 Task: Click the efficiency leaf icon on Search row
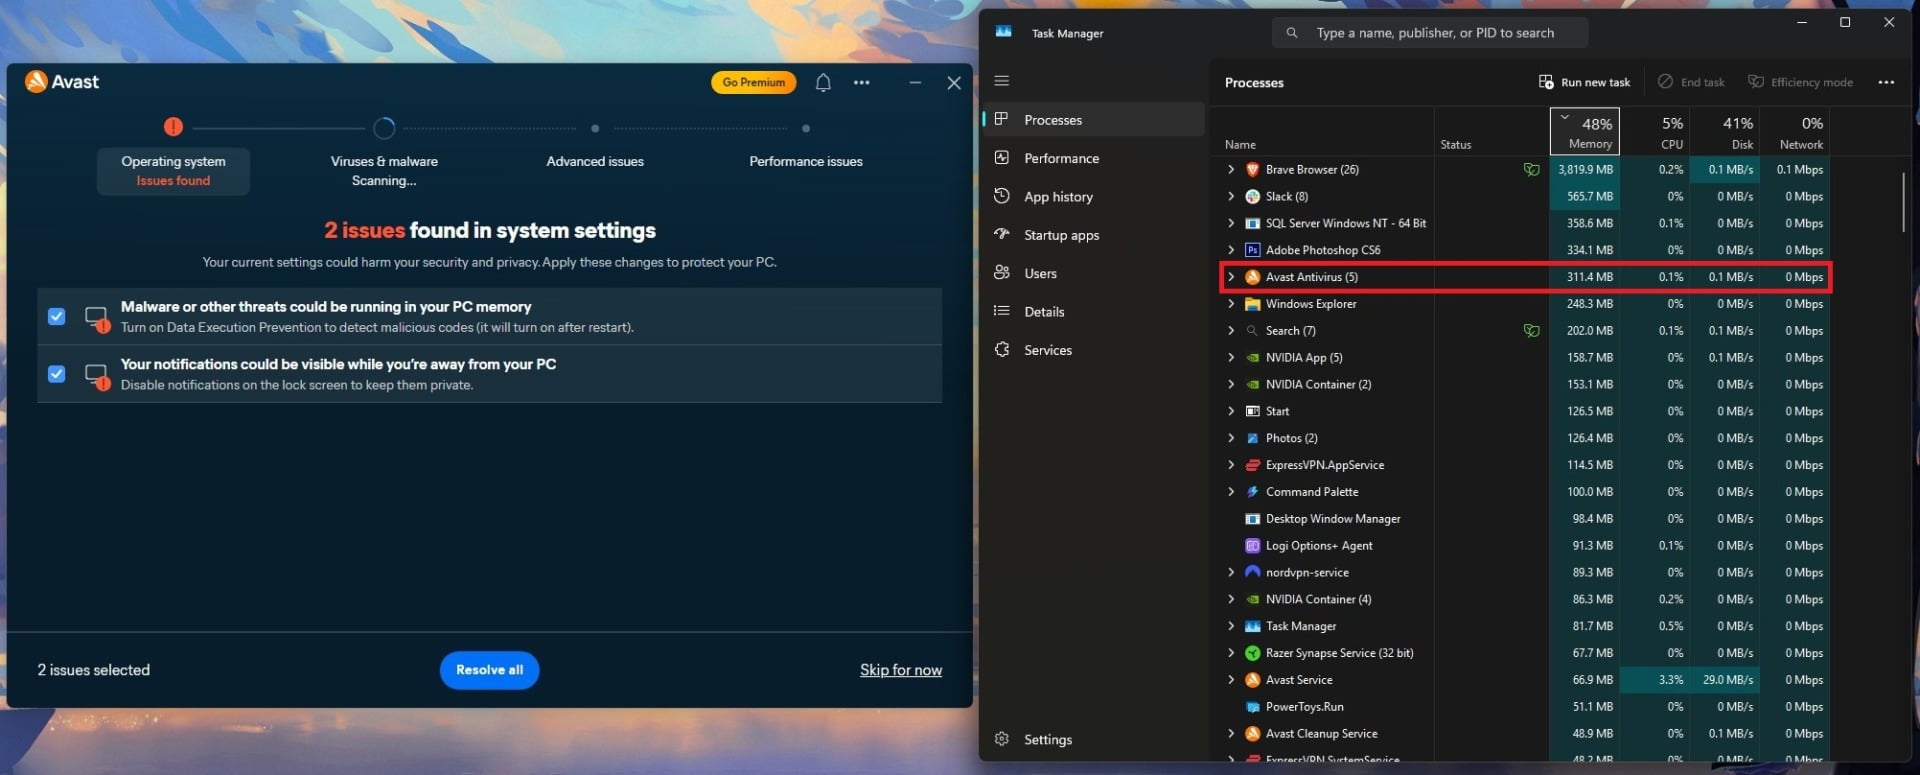coord(1531,331)
